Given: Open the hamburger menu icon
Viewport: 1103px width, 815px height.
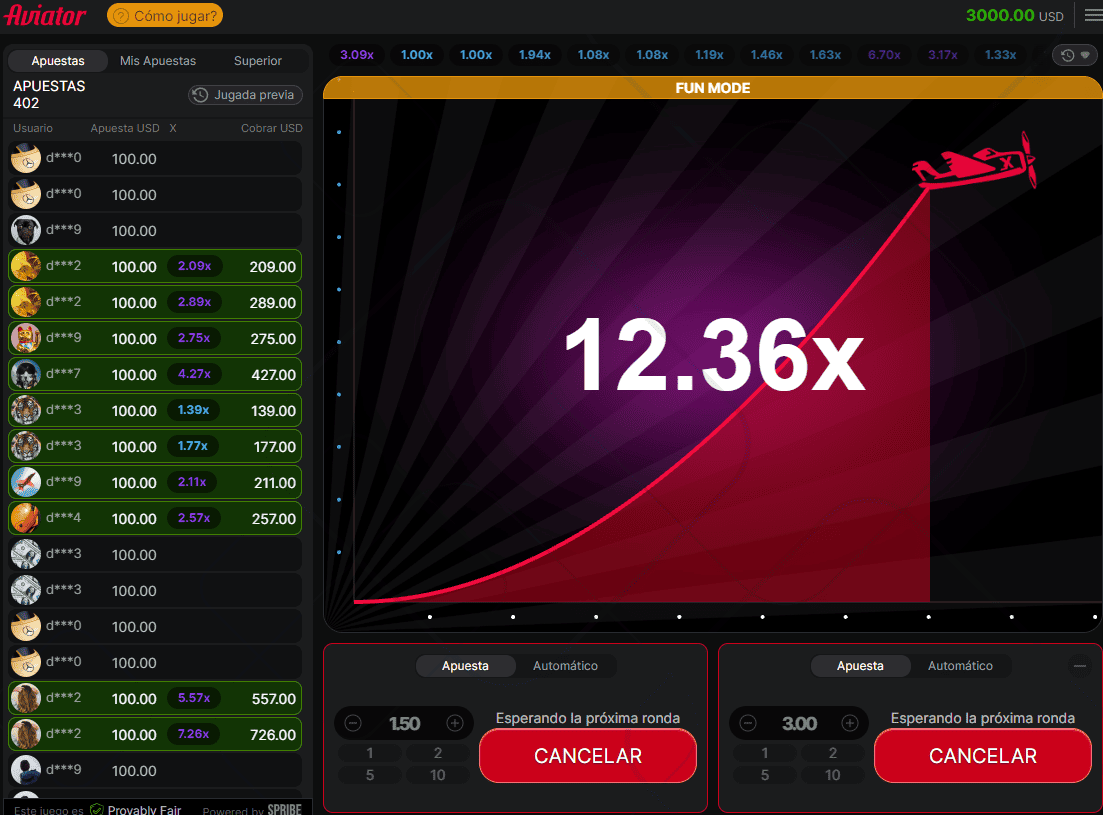Looking at the screenshot, I should [x=1093, y=15].
